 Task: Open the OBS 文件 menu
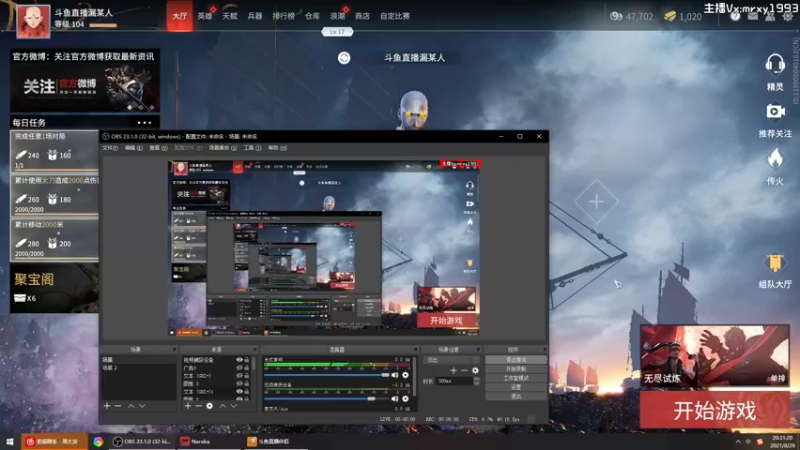click(110, 148)
